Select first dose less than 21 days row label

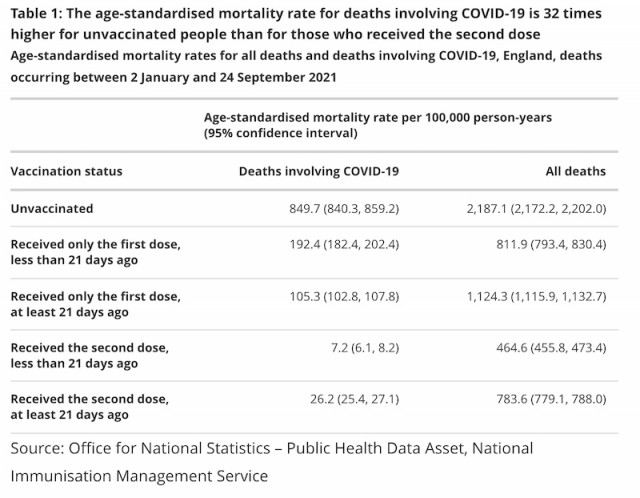click(96, 252)
